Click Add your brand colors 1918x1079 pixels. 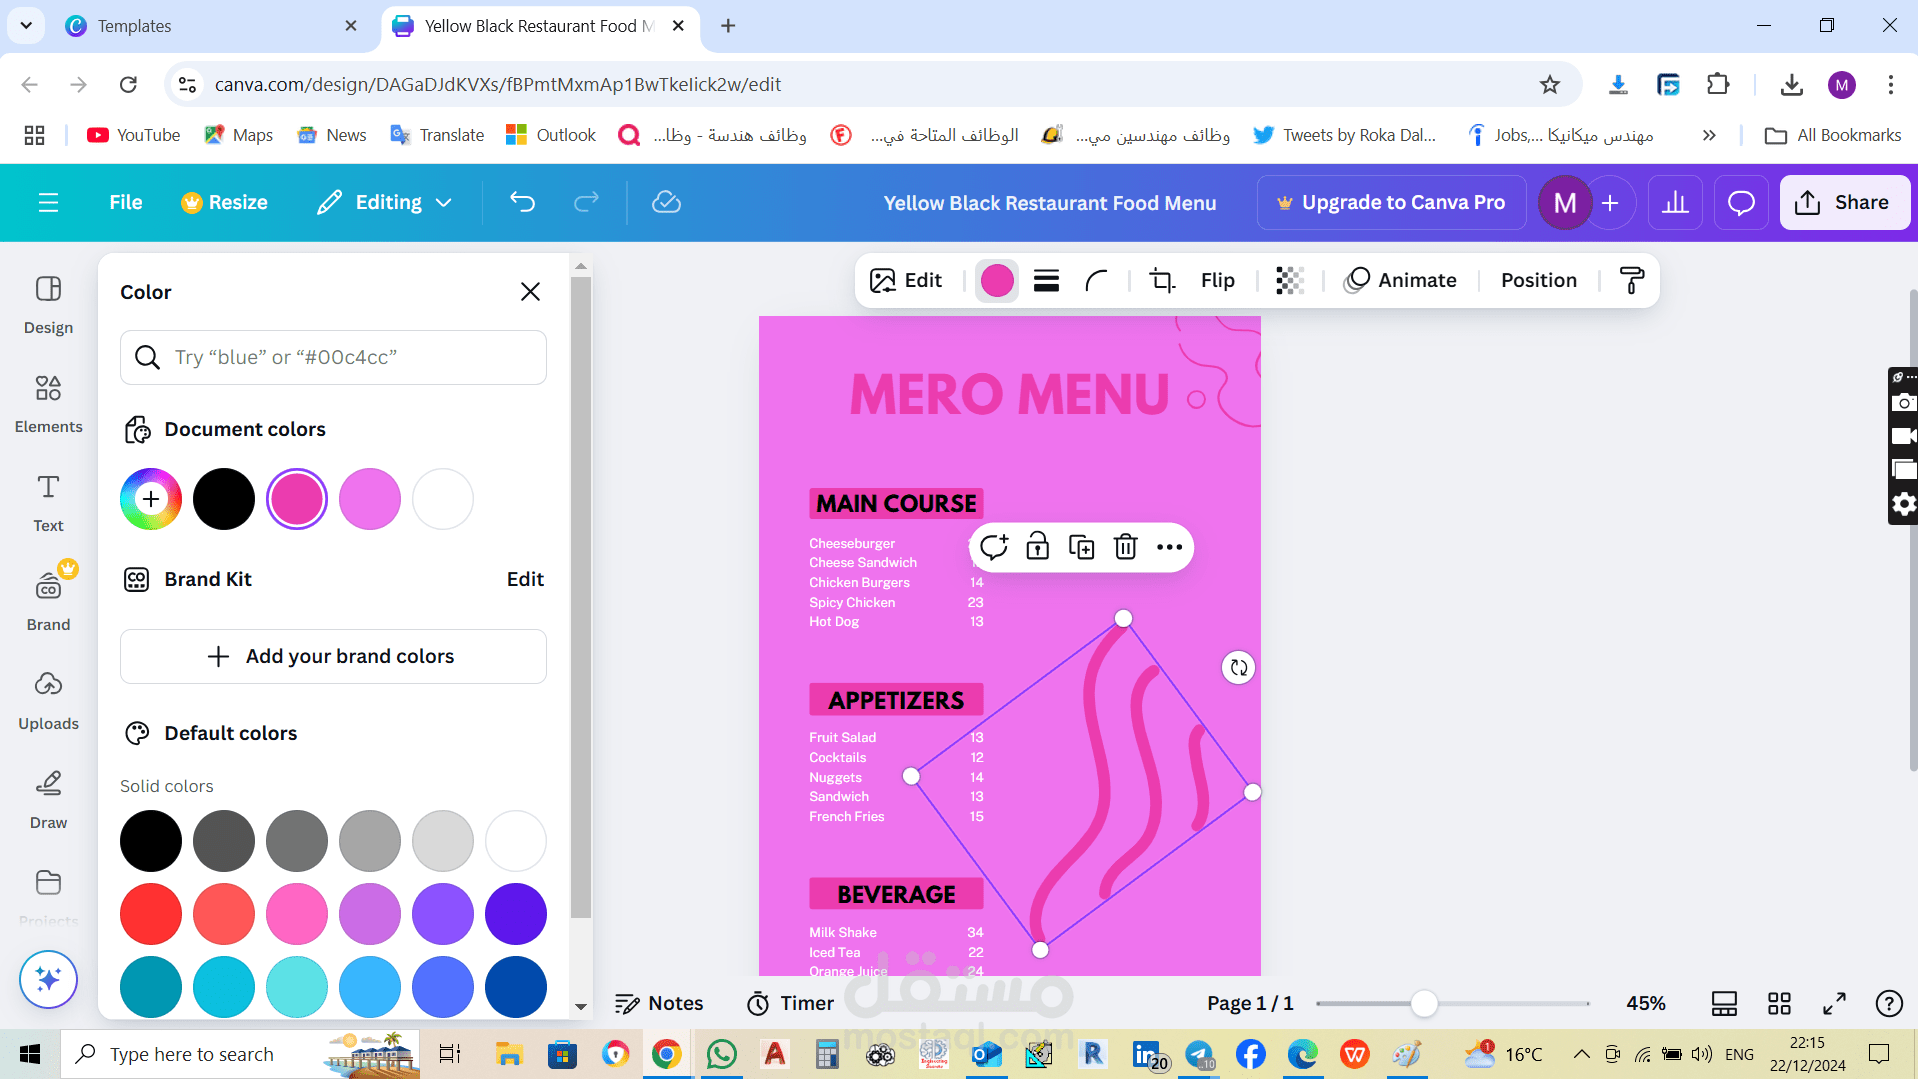(x=333, y=656)
